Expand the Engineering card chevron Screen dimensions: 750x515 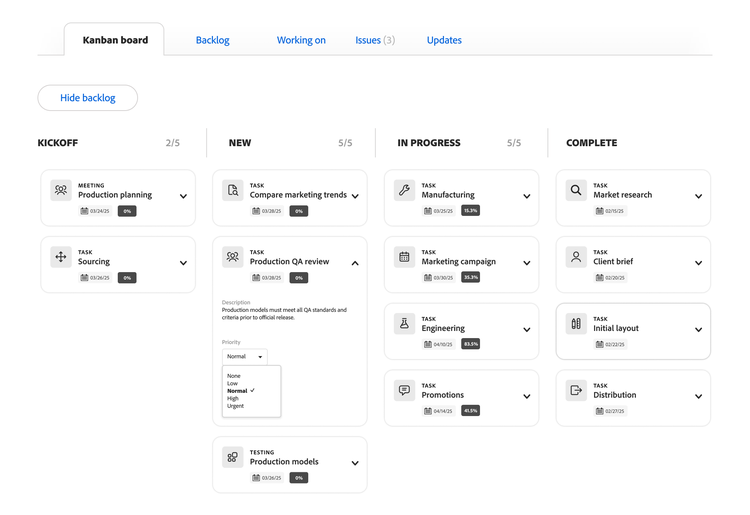click(x=527, y=329)
